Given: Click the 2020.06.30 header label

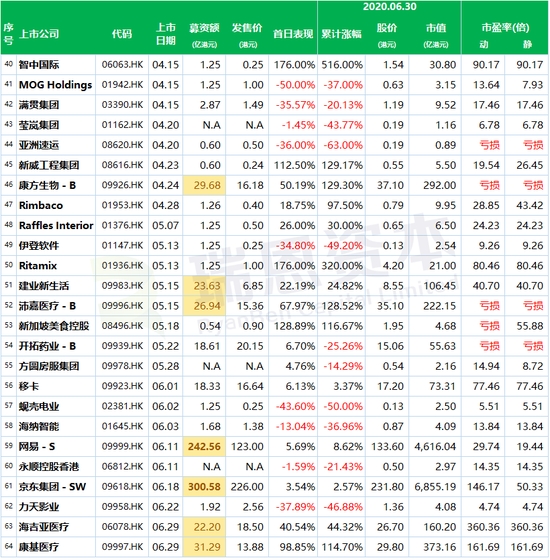Looking at the screenshot, I should click(390, 7).
